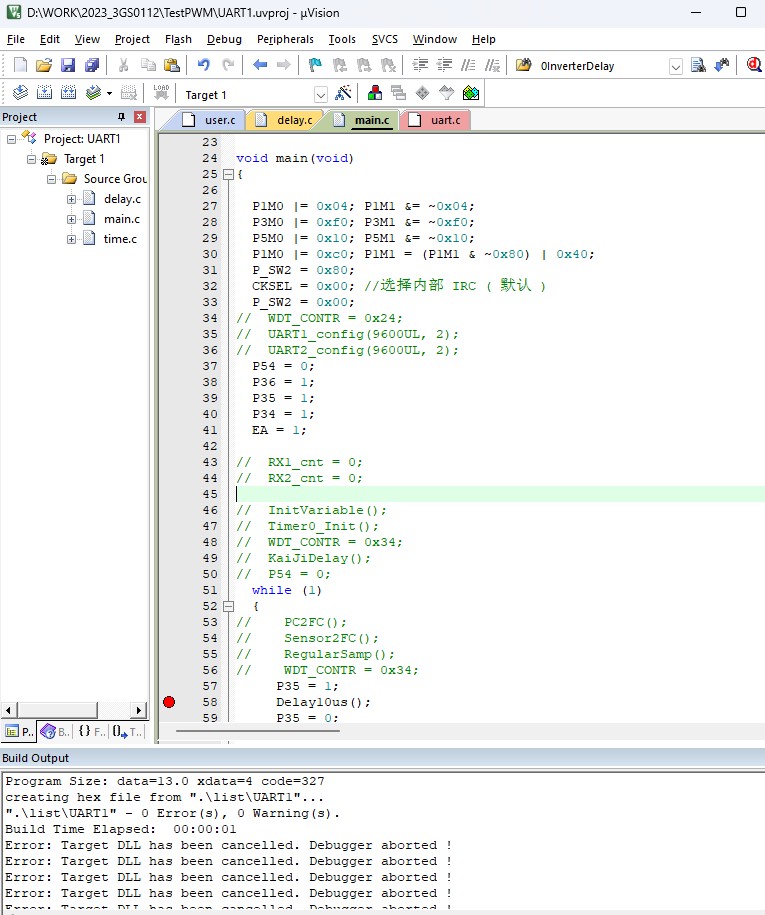Switch to Books tab in project panel

(55, 731)
